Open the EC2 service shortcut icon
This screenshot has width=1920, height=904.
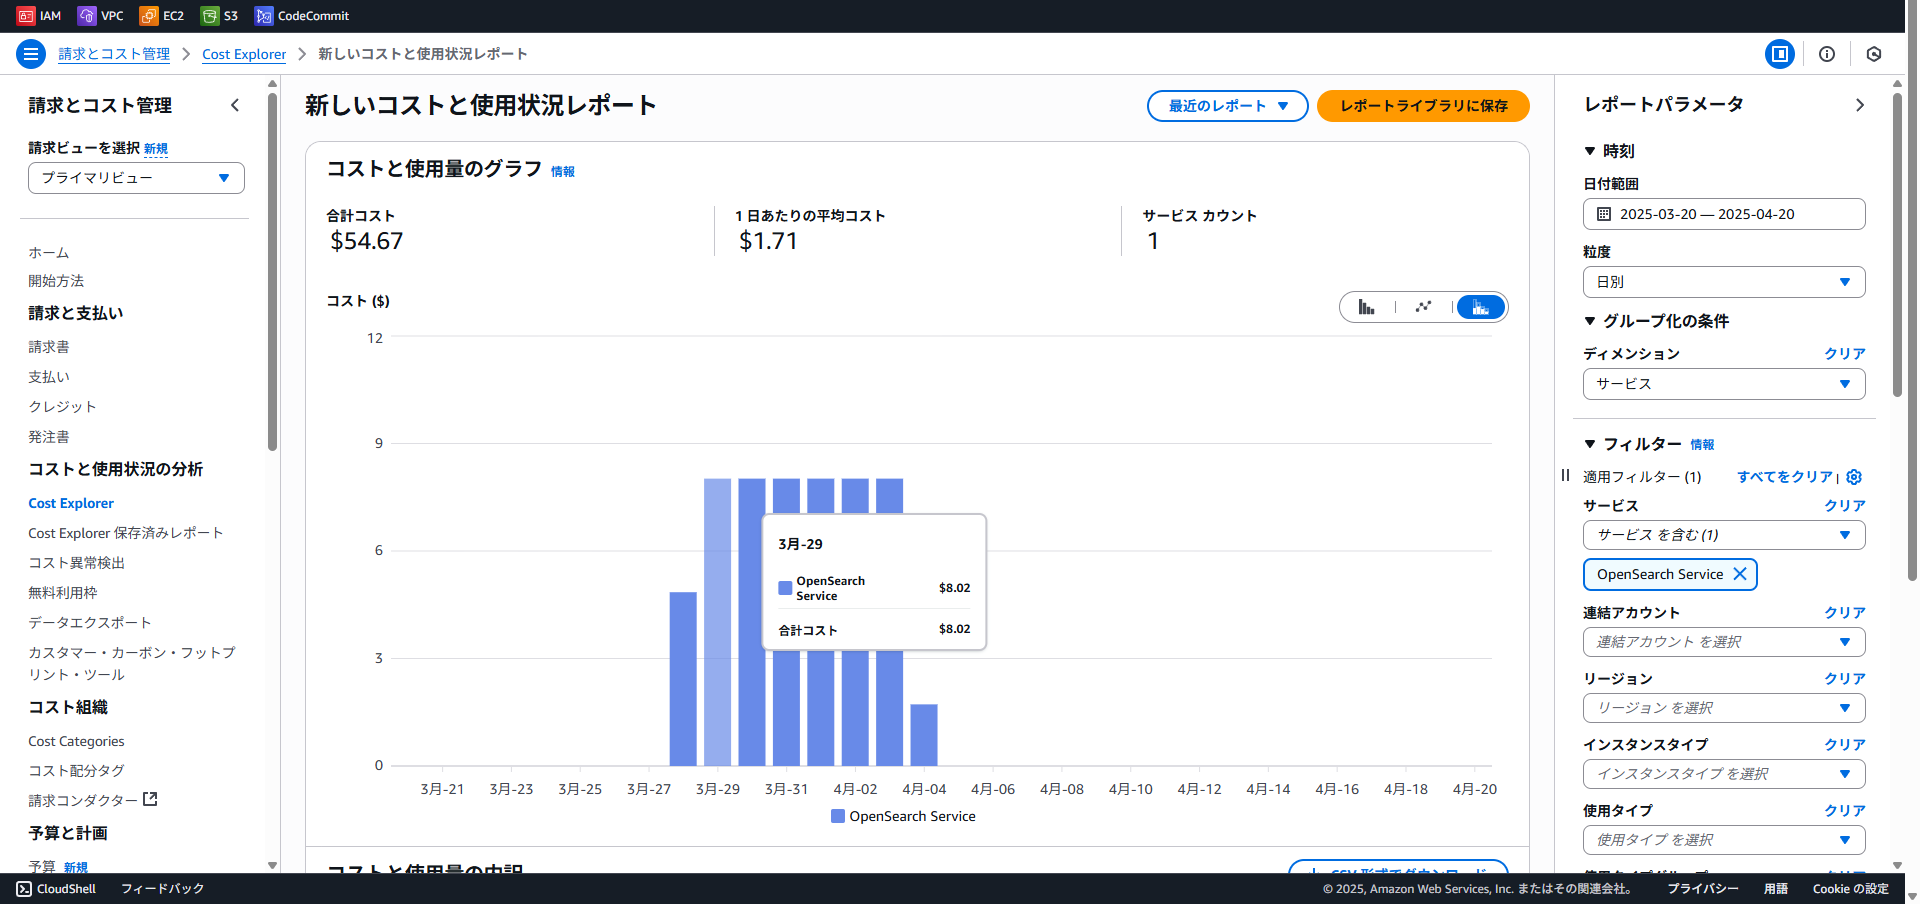149,16
